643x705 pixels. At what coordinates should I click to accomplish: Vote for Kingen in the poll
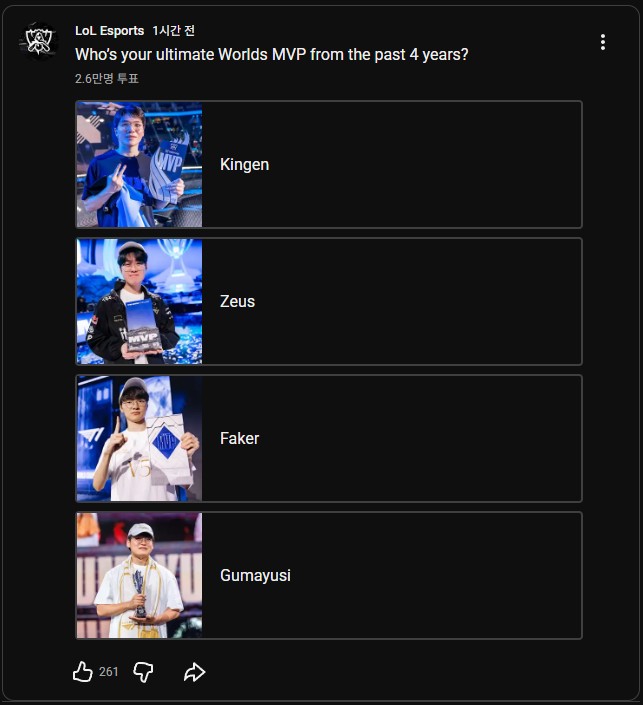[390, 164]
